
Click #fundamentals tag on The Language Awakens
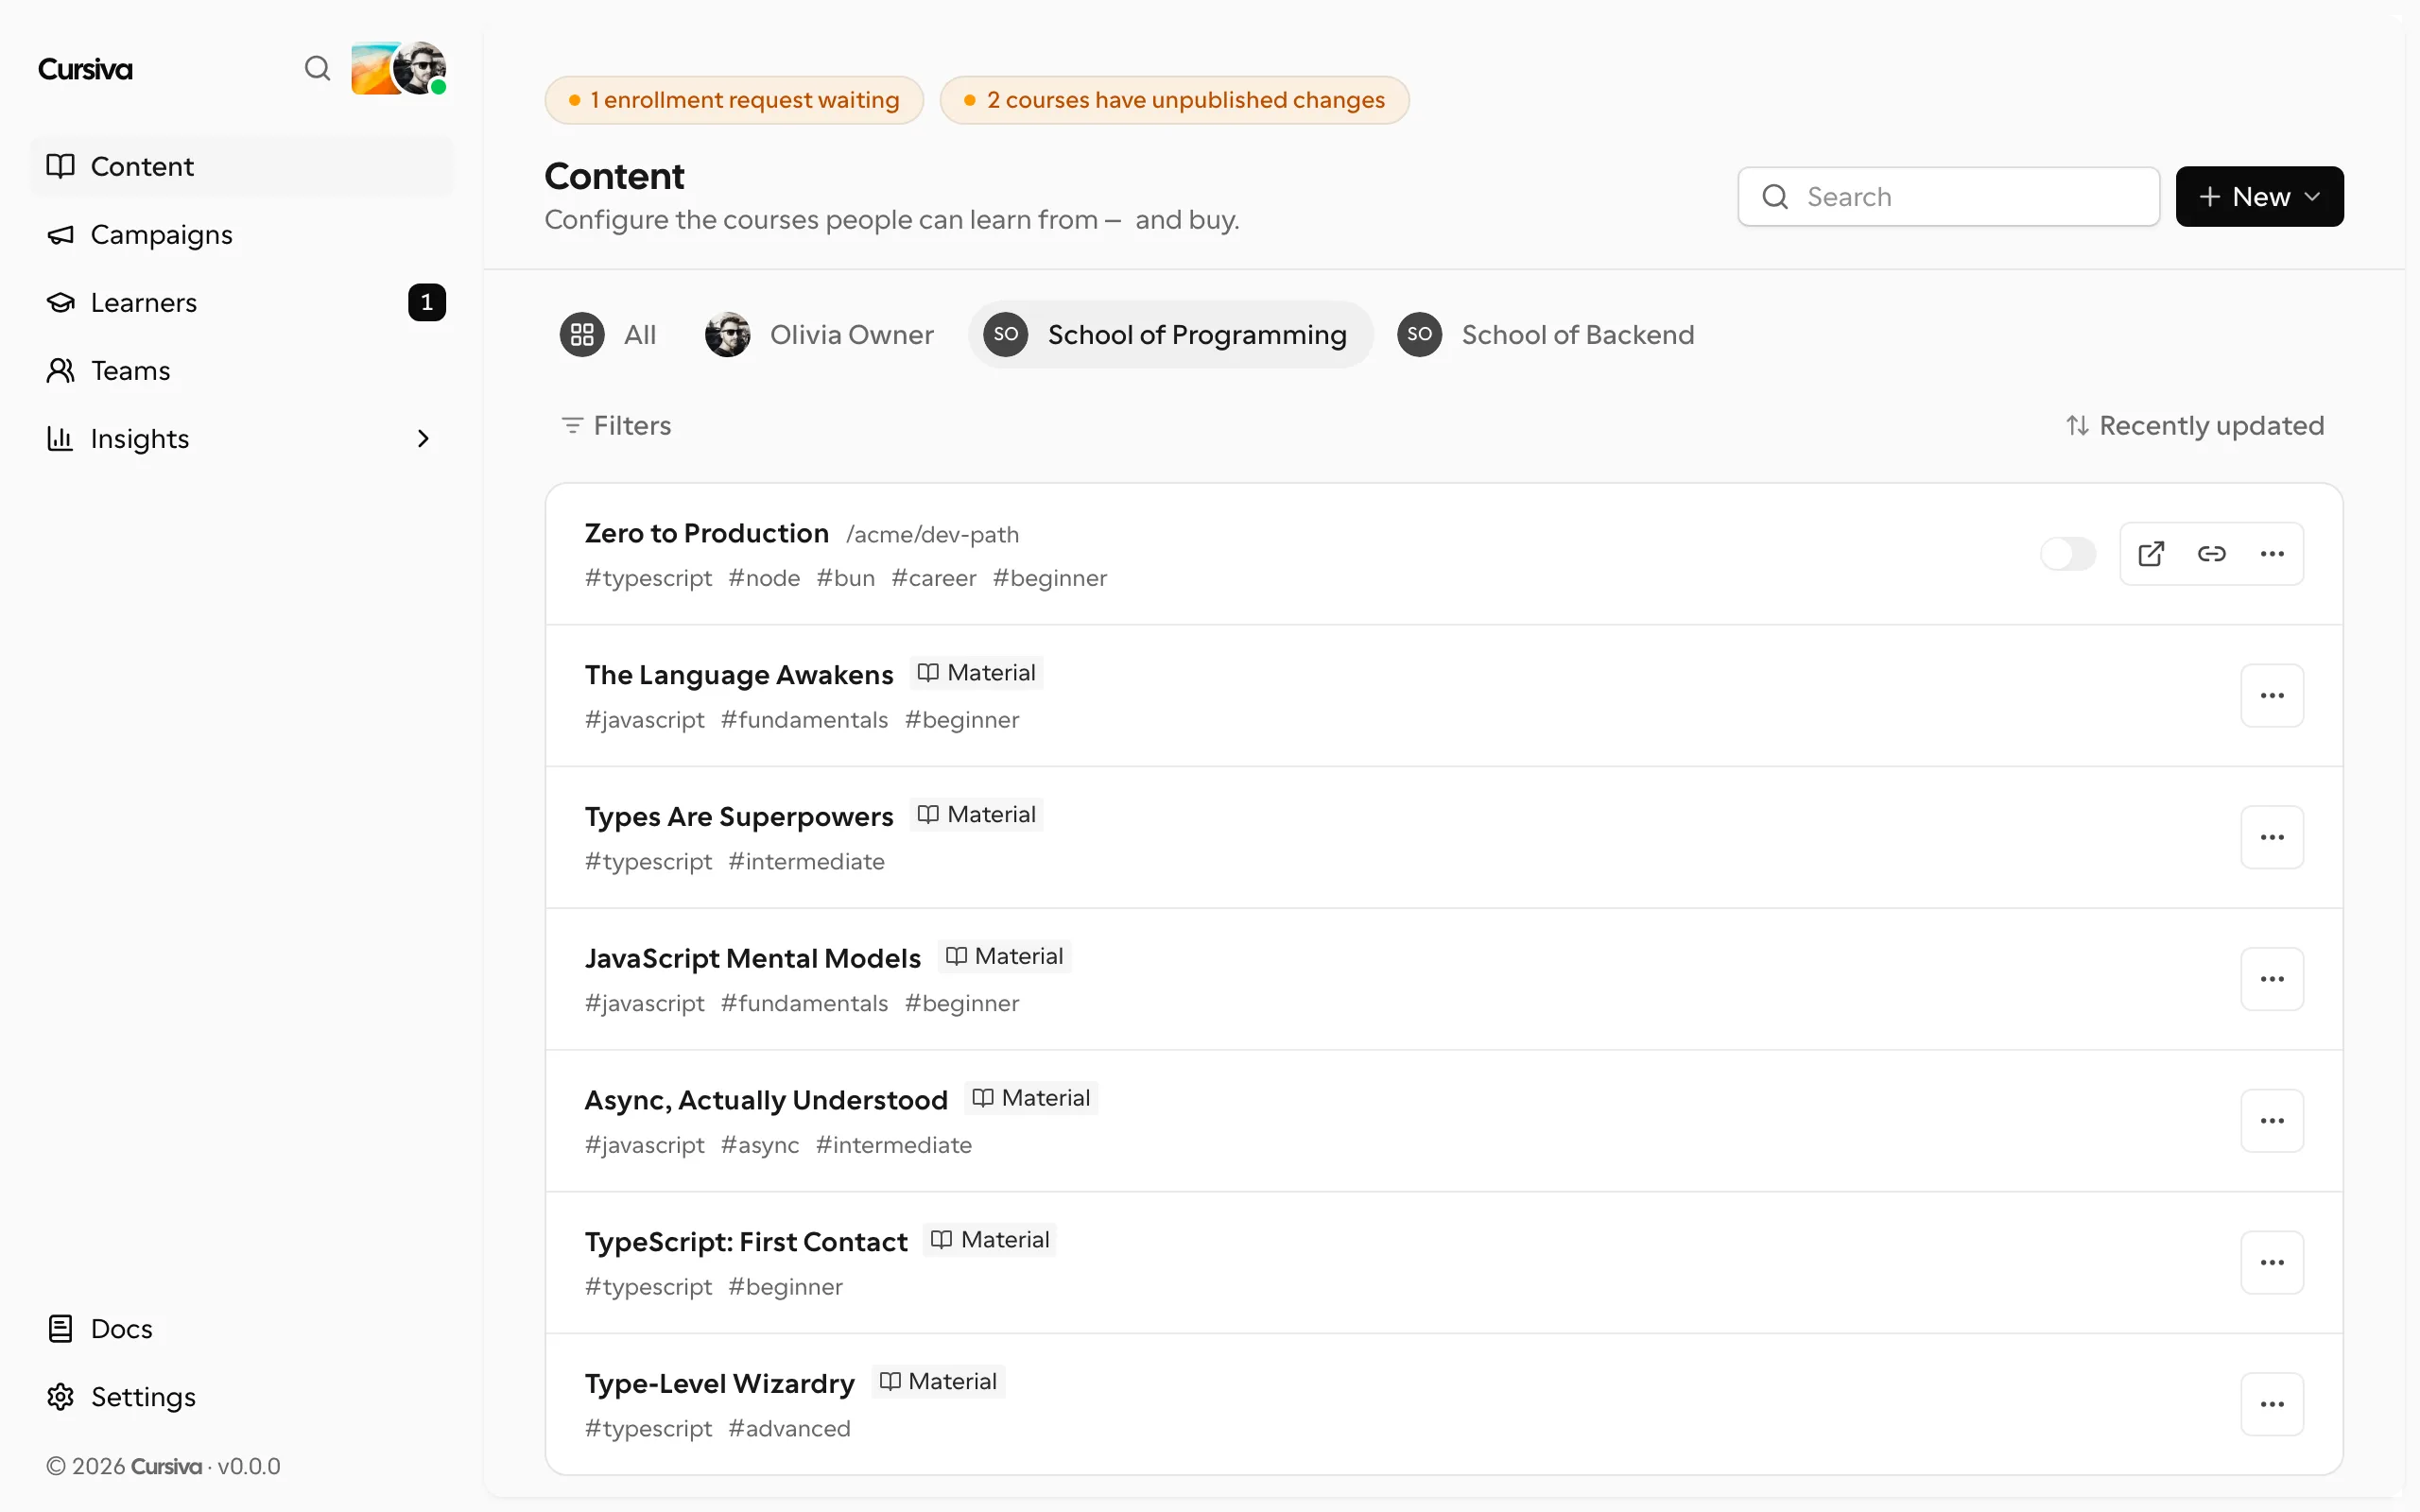click(804, 720)
